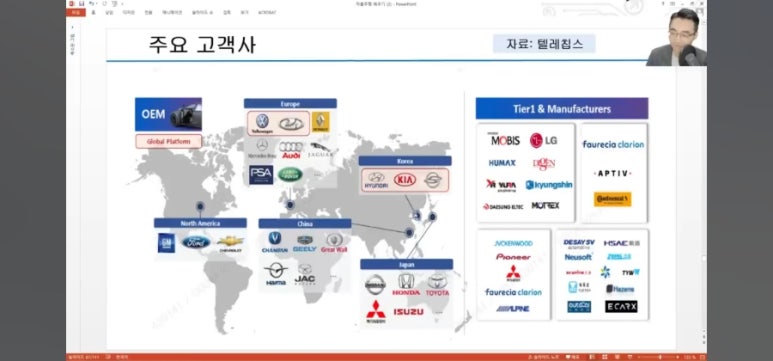The image size is (773, 361).
Task: Click the KIA logo
Action: tap(405, 180)
